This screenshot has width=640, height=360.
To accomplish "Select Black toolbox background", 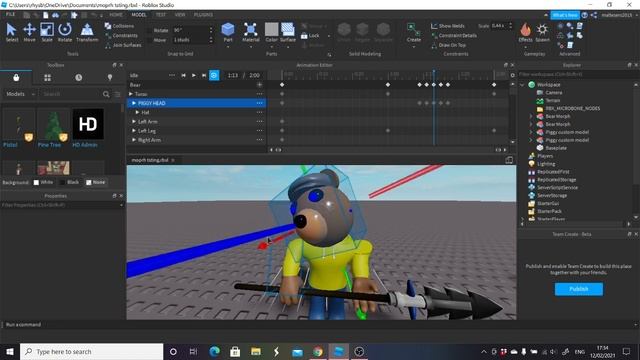I will [69, 182].
